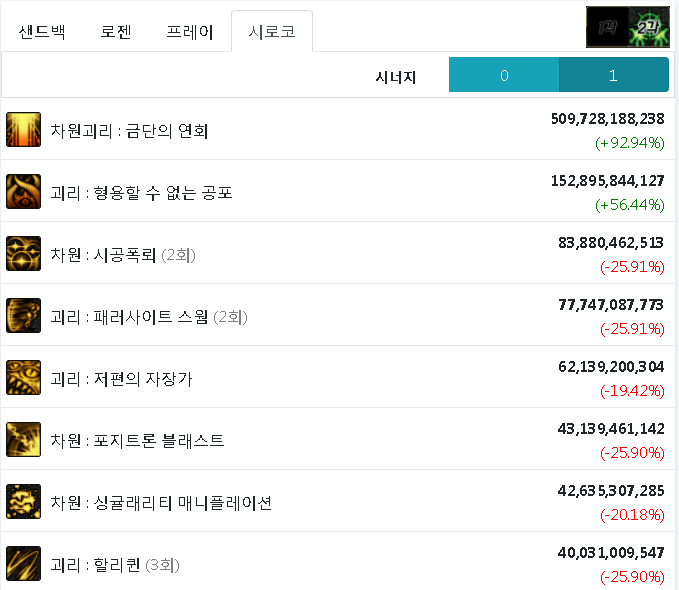Select the 시로코 tab

point(271,31)
